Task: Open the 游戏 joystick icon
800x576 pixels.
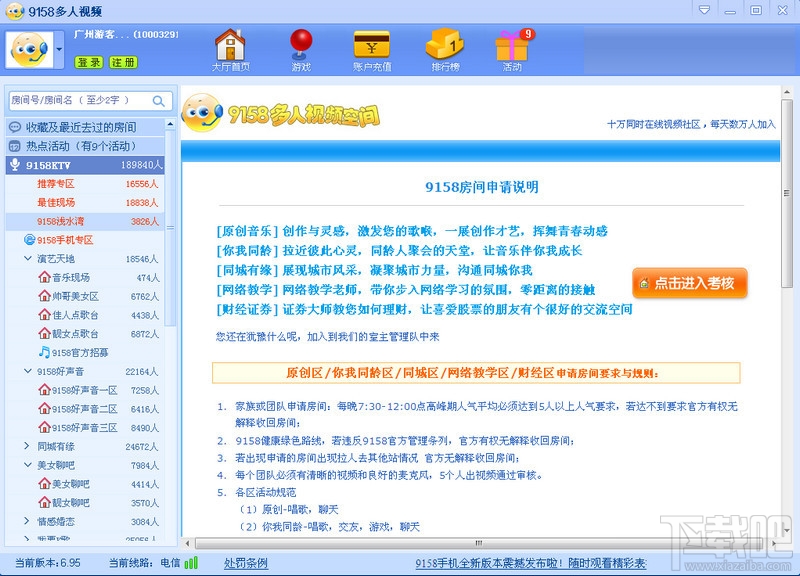Action: pos(301,49)
